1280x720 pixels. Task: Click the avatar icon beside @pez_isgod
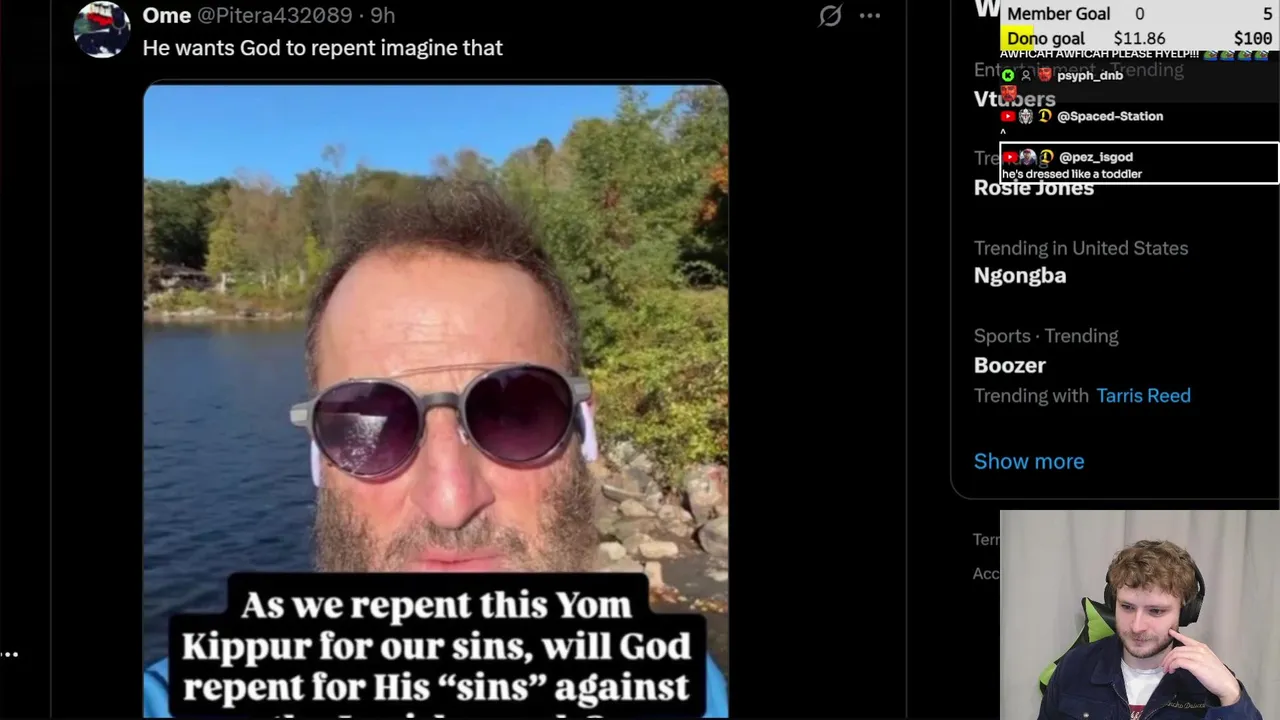(x=1028, y=157)
